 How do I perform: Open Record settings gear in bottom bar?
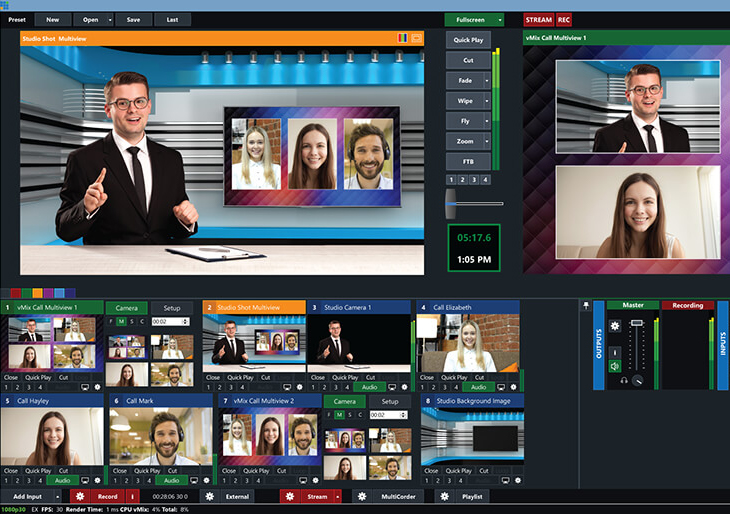pyautogui.click(x=80, y=496)
